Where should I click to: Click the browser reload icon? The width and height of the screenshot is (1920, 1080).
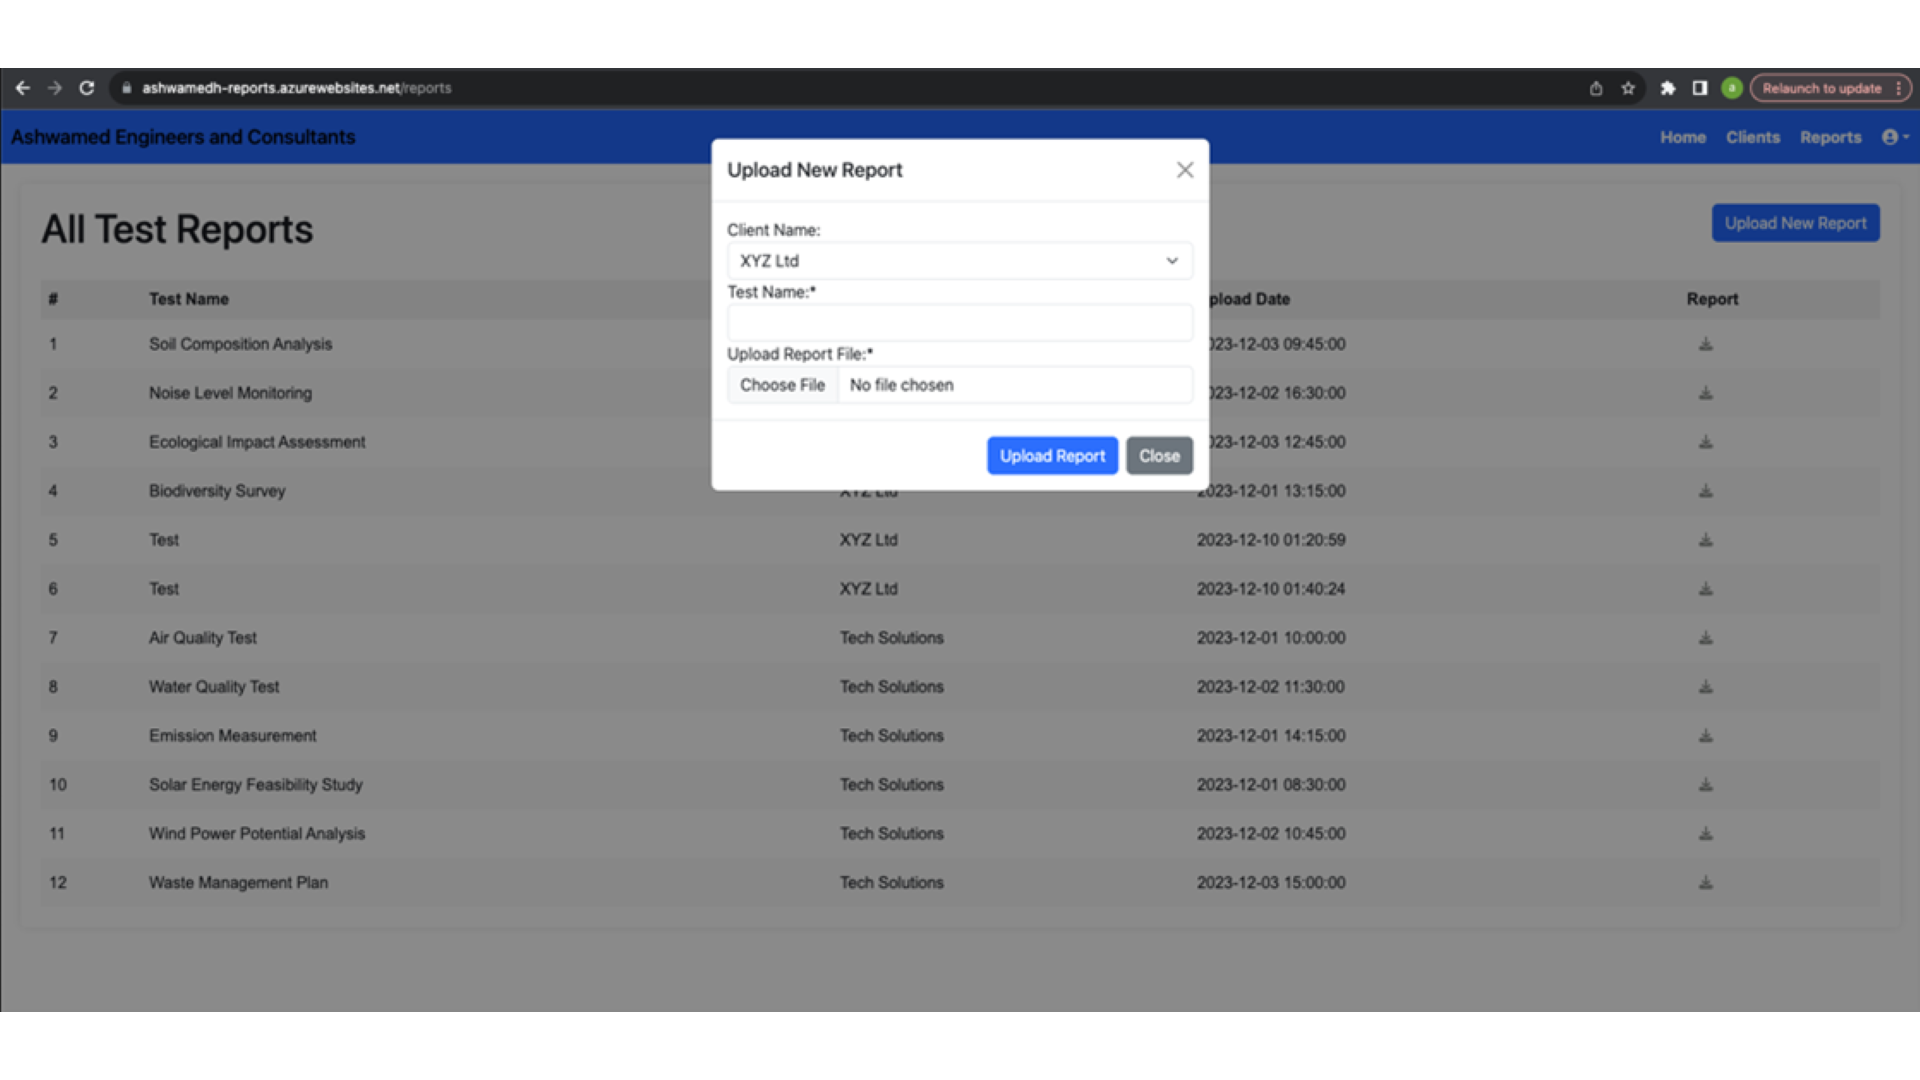pos(87,88)
